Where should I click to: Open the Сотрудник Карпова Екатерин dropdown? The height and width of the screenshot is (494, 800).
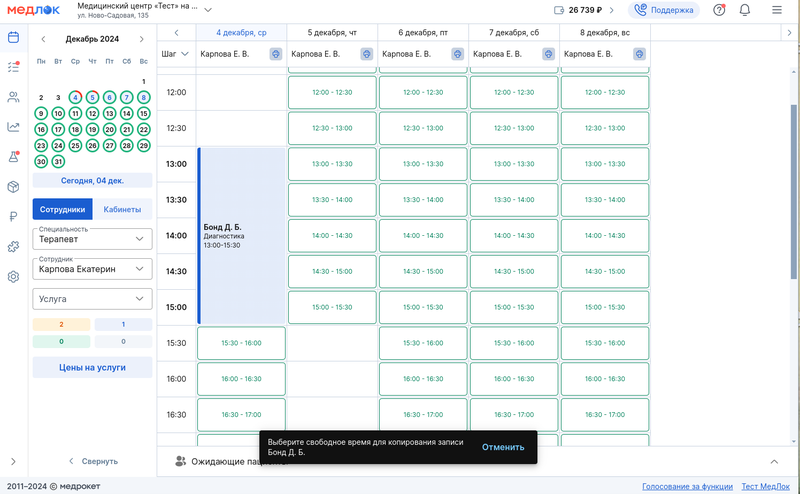(x=92, y=269)
